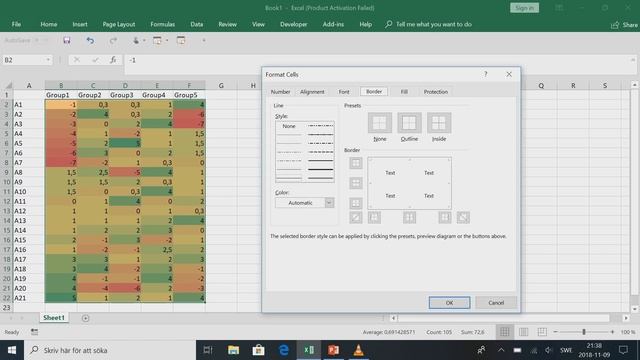
Task: Add a new sheet with the plus icon
Action: pyautogui.click(x=85, y=318)
